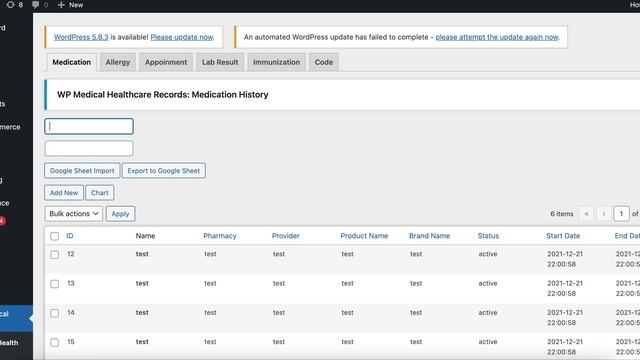Check the checkbox for record ID 14
640x360 pixels.
(54, 313)
